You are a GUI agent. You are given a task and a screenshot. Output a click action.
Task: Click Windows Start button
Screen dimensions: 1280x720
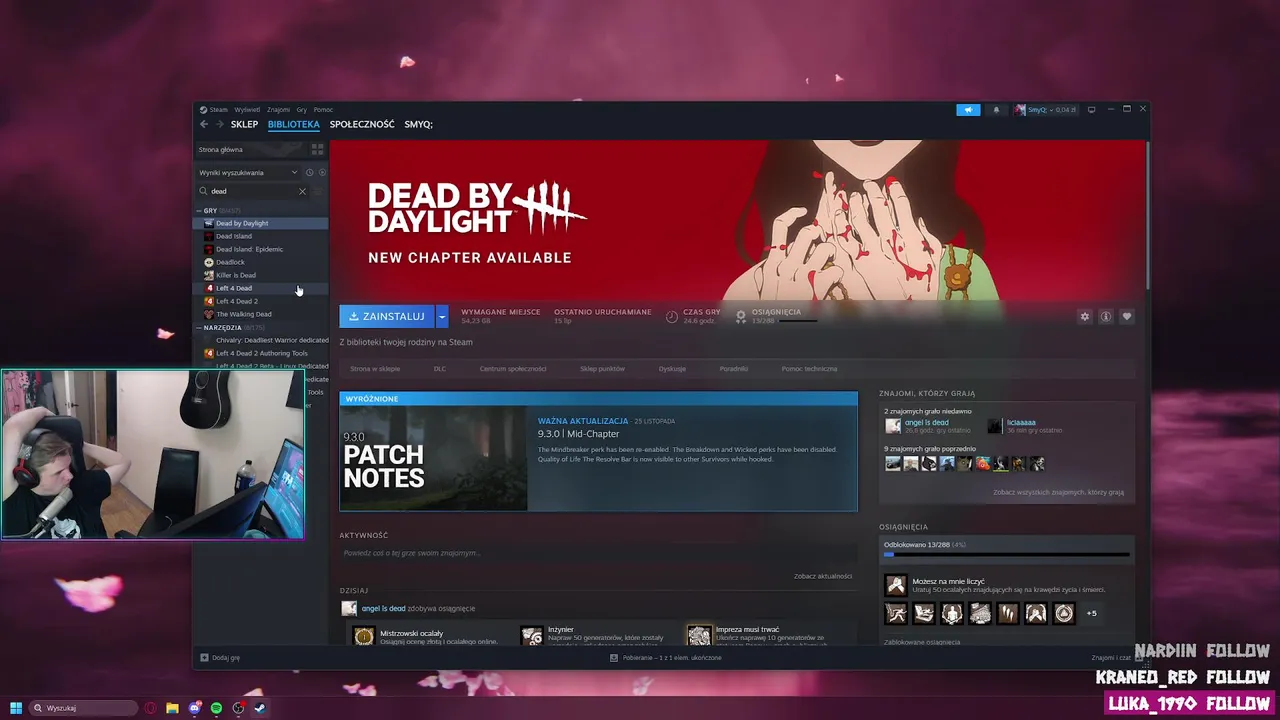16,708
